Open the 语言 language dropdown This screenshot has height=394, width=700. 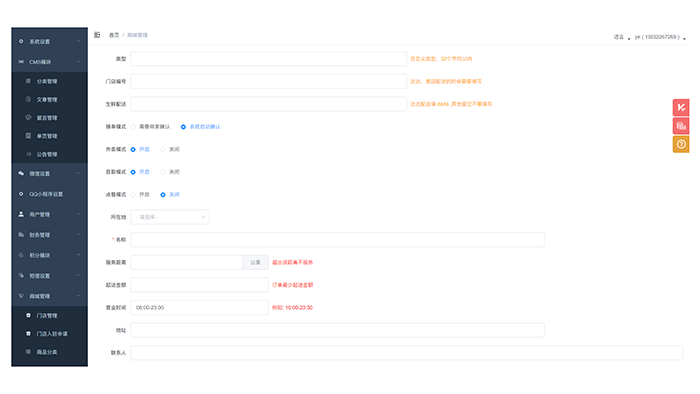621,37
